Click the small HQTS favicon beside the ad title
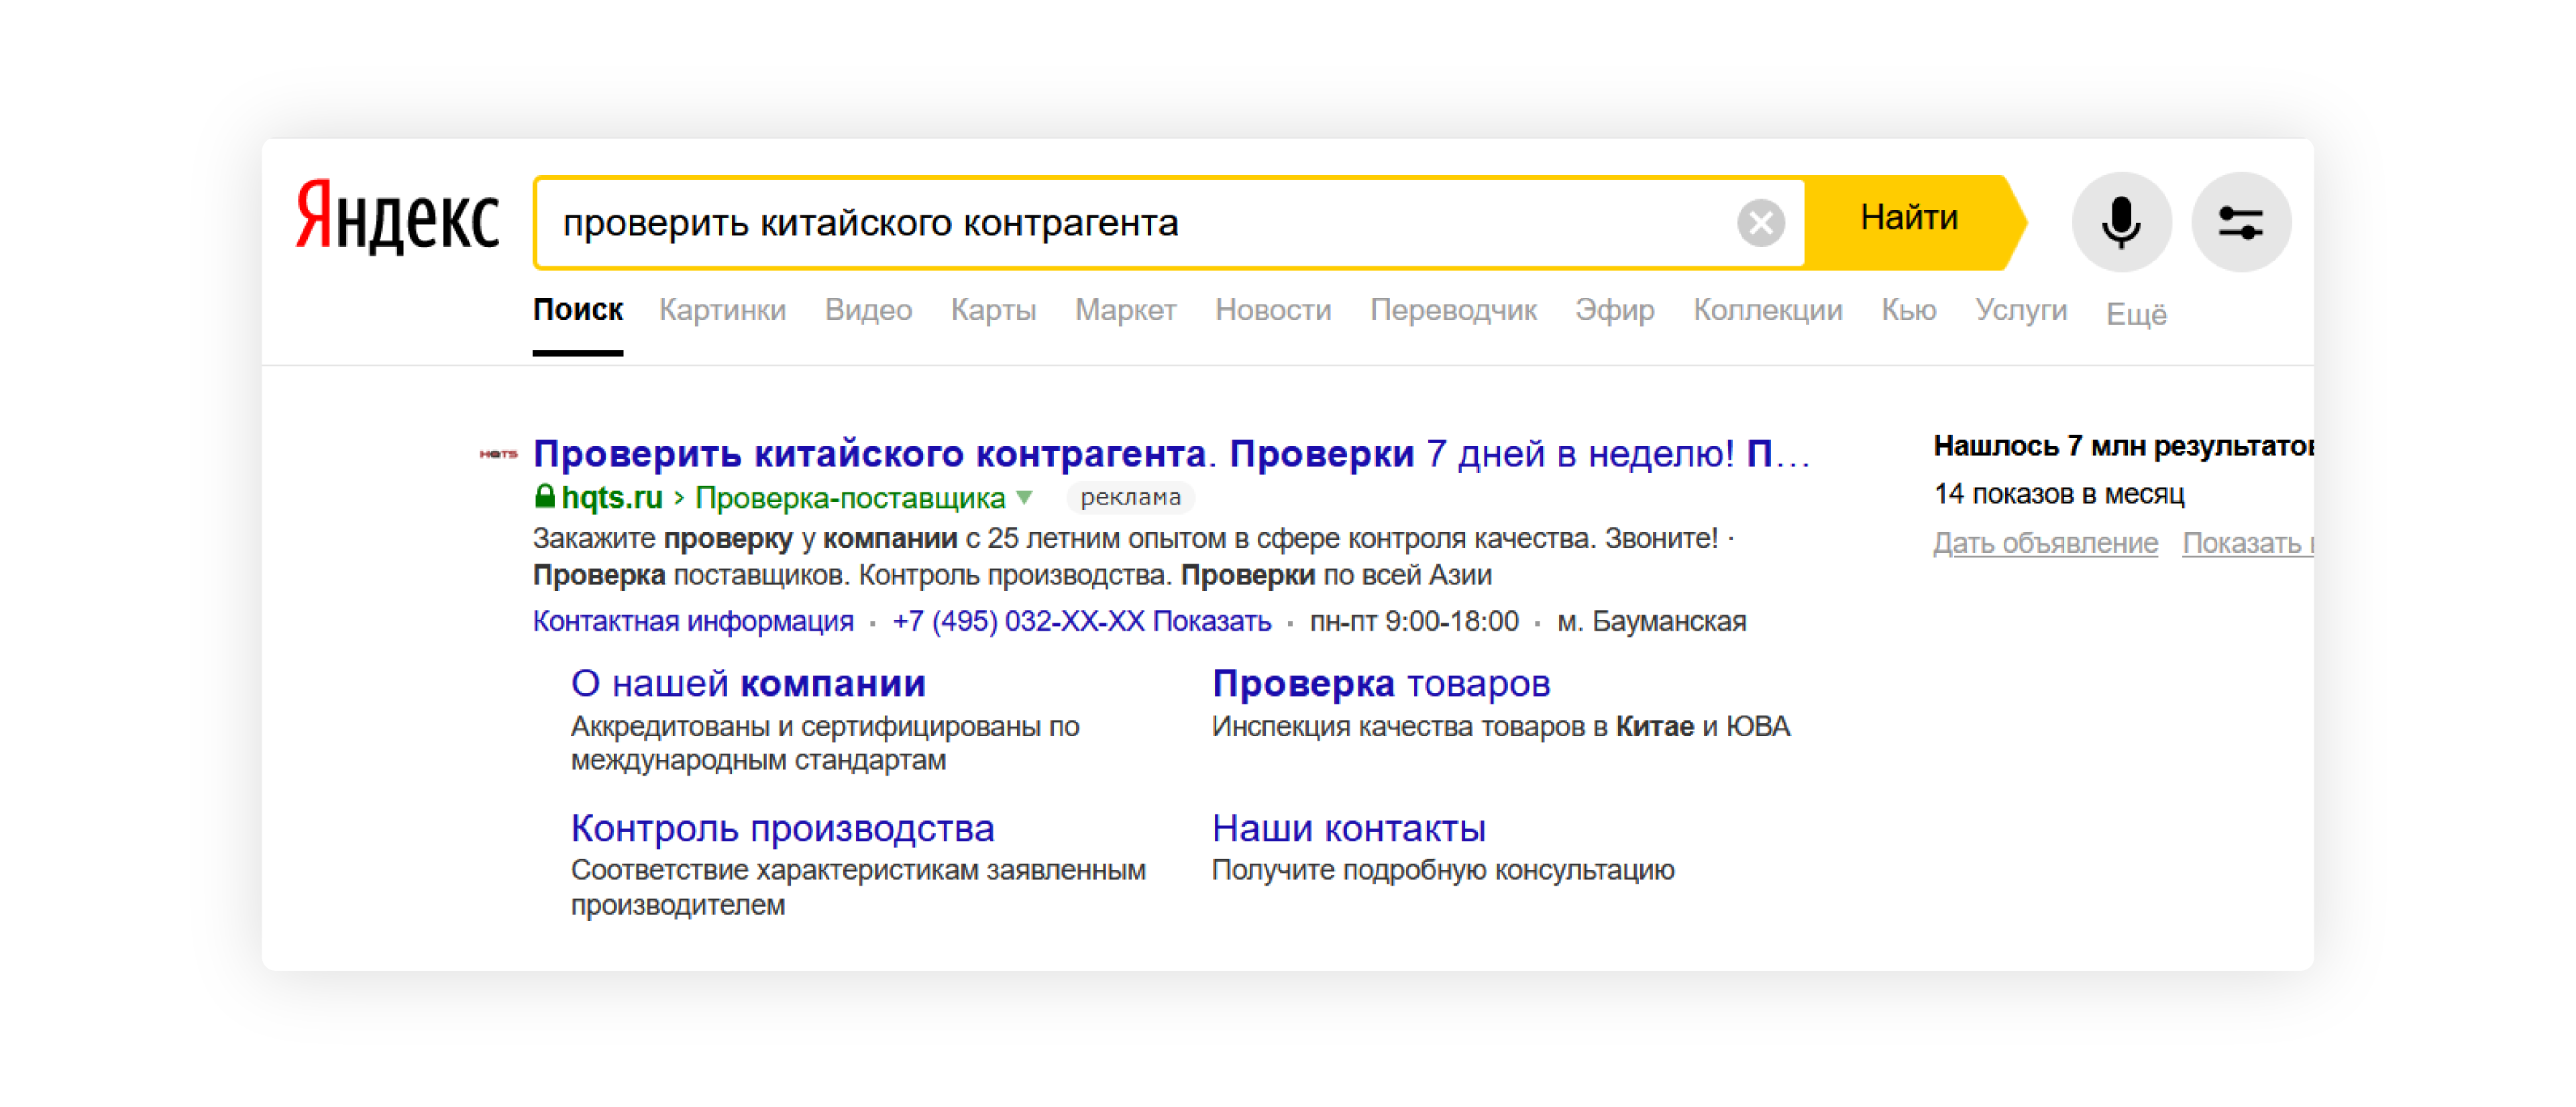 [498, 454]
